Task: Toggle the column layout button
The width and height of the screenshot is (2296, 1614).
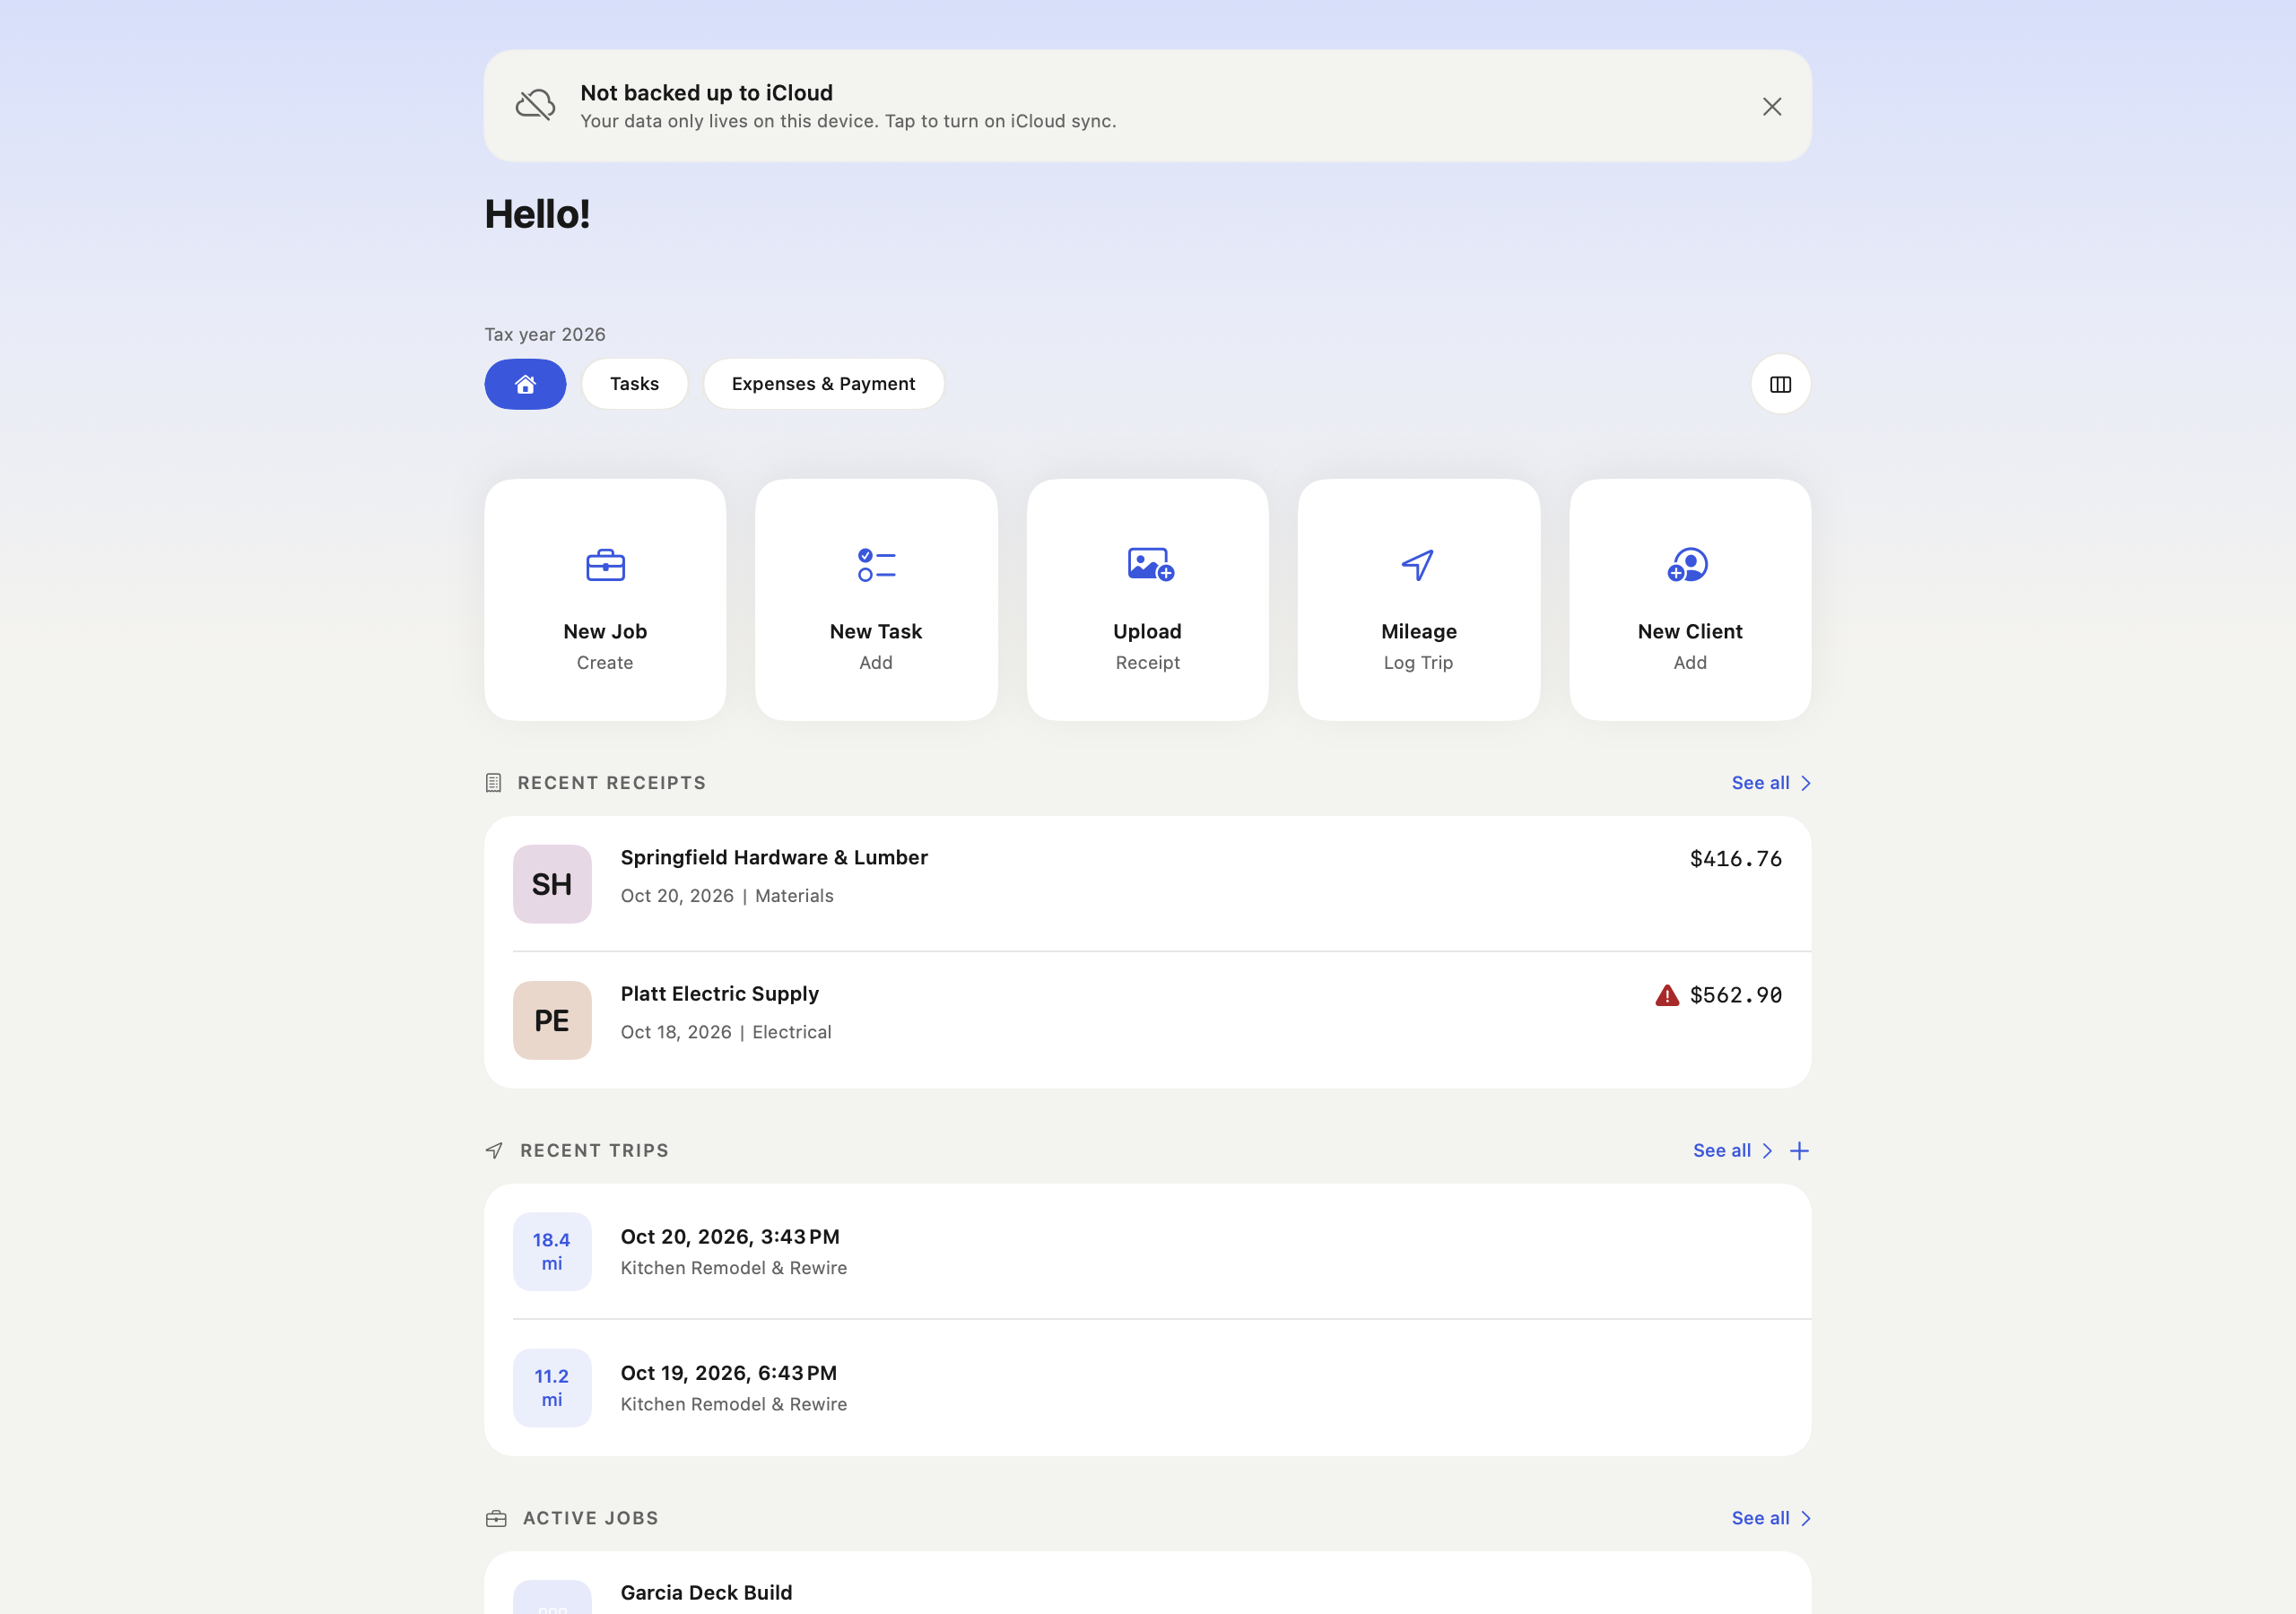Action: click(1780, 384)
